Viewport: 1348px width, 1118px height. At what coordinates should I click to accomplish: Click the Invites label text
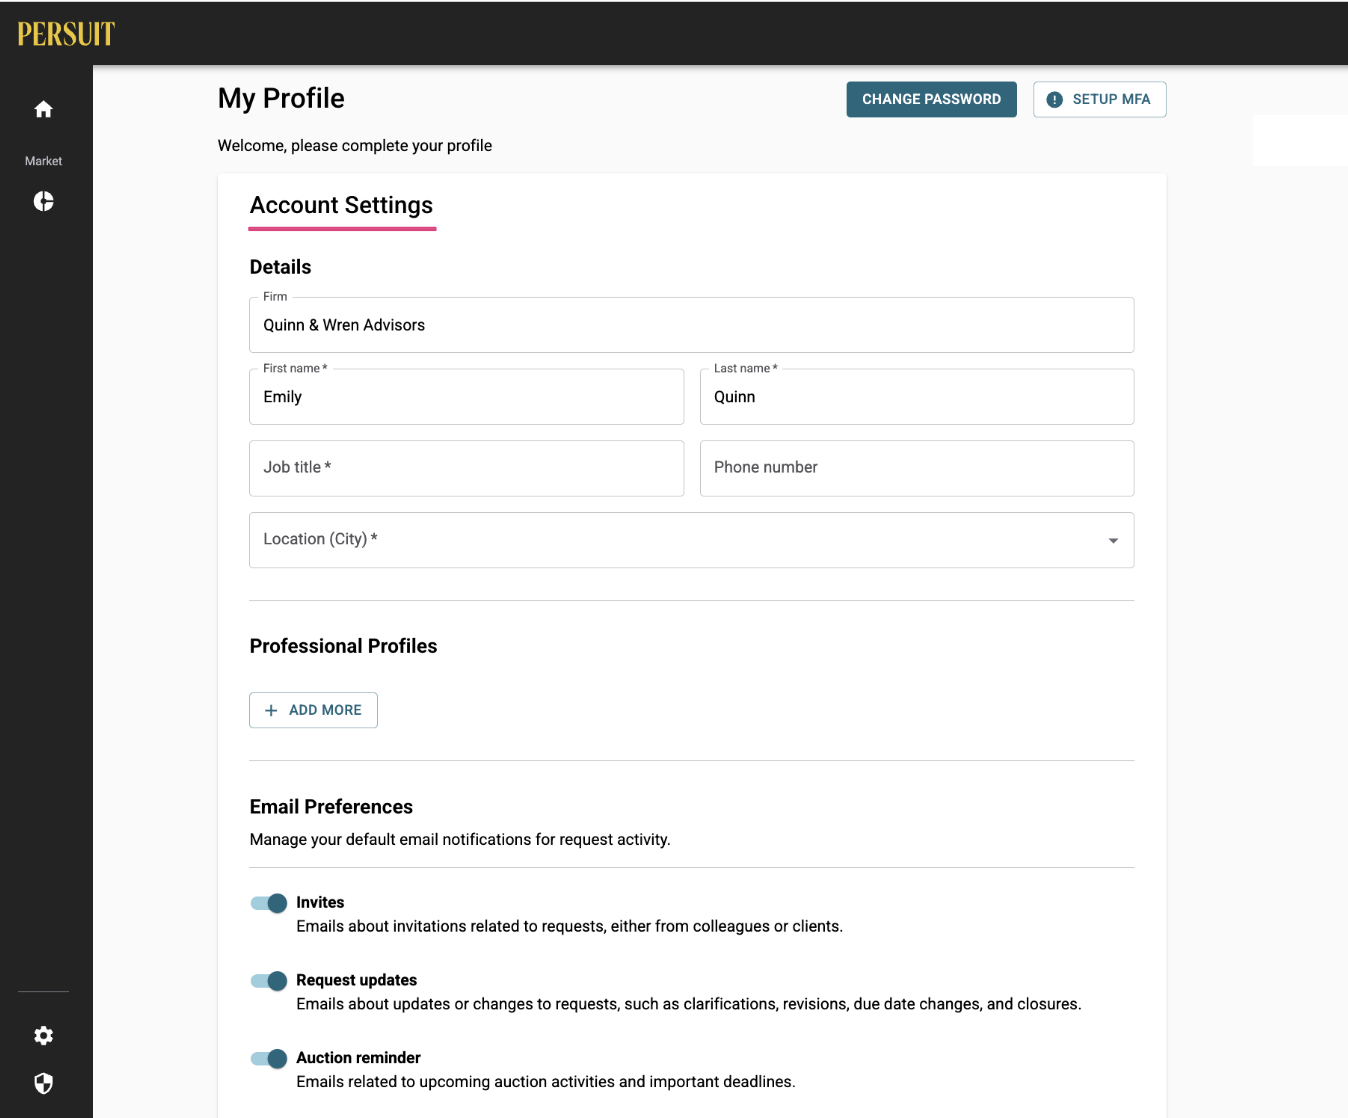320,903
